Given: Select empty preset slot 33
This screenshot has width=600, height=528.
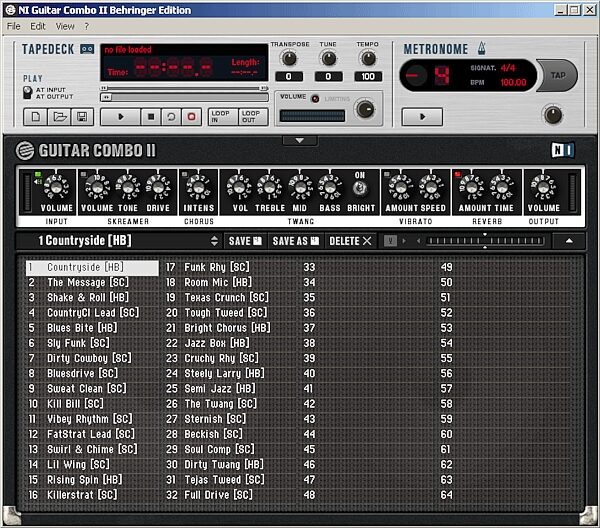Looking at the screenshot, I should click(x=367, y=267).
